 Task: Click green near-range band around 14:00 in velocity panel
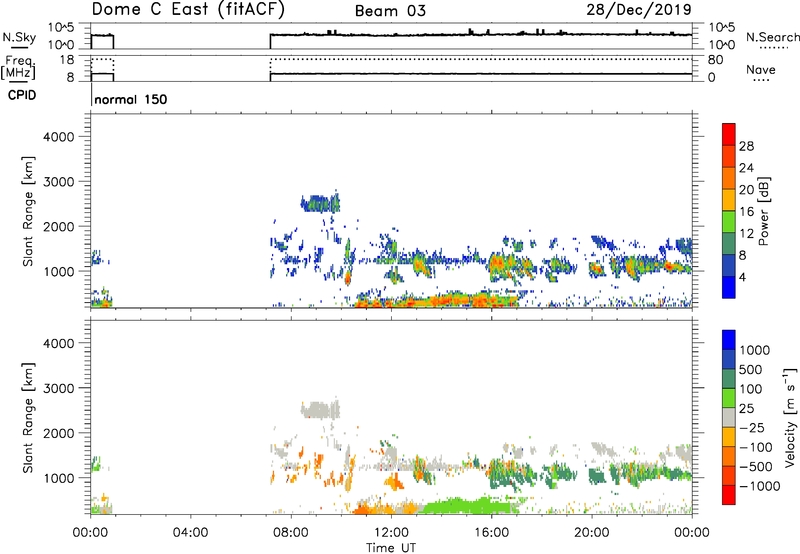click(x=467, y=506)
